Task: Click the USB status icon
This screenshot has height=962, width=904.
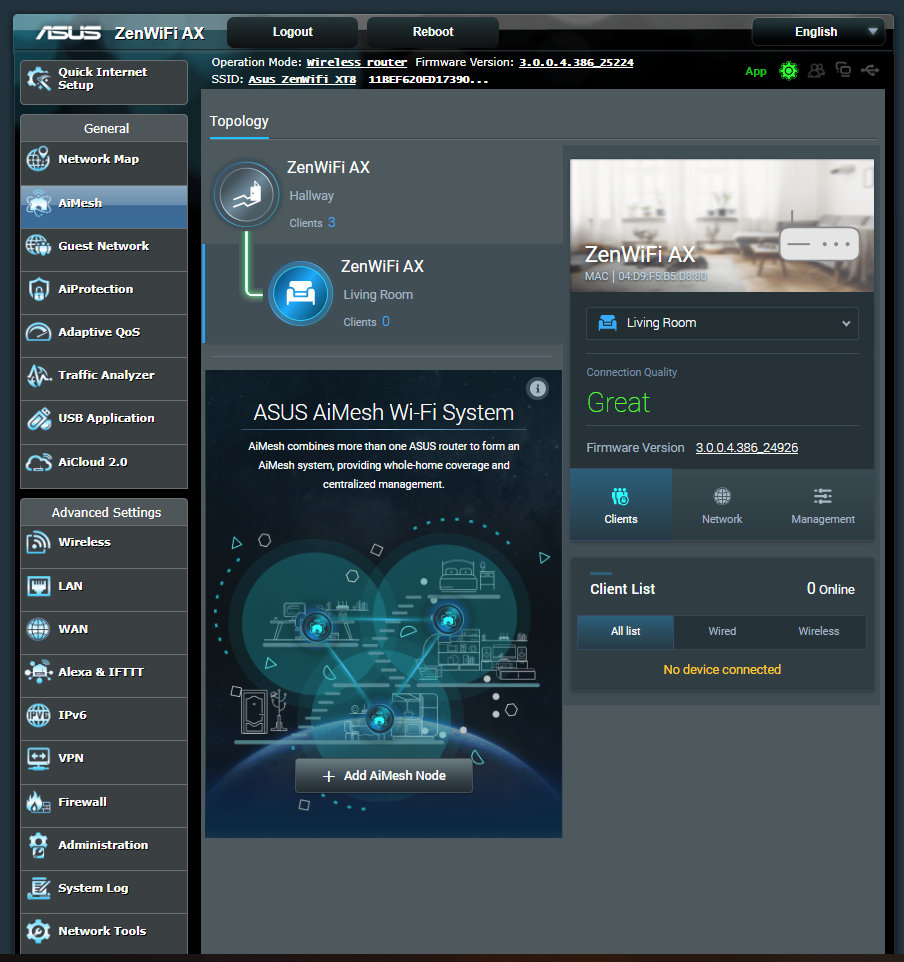Action: click(x=870, y=71)
